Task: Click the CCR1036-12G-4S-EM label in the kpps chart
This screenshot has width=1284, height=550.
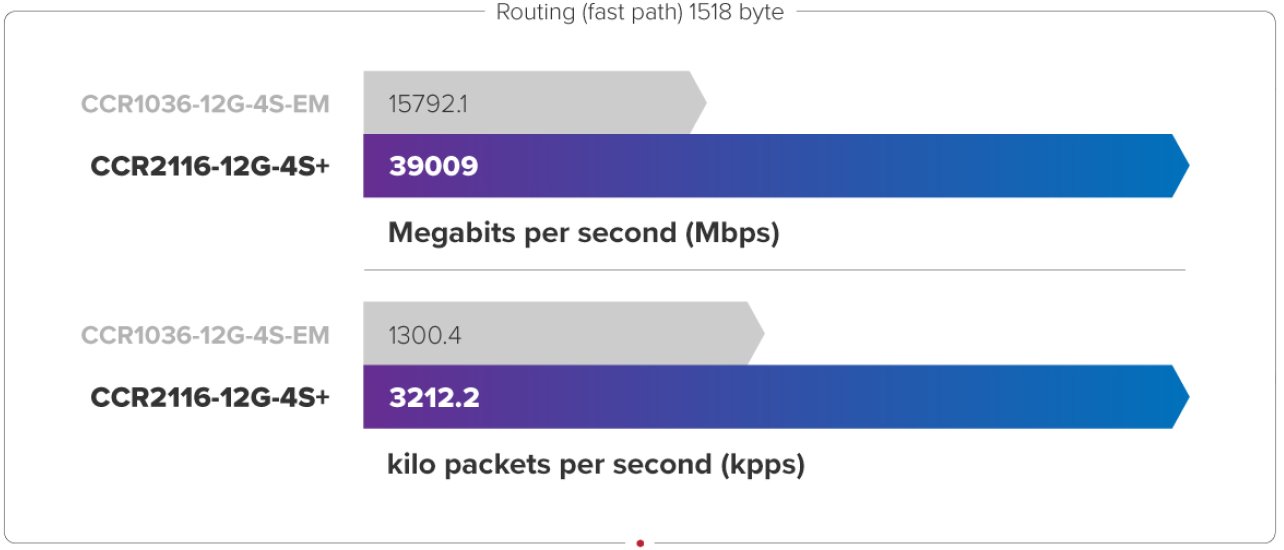Action: click(205, 335)
